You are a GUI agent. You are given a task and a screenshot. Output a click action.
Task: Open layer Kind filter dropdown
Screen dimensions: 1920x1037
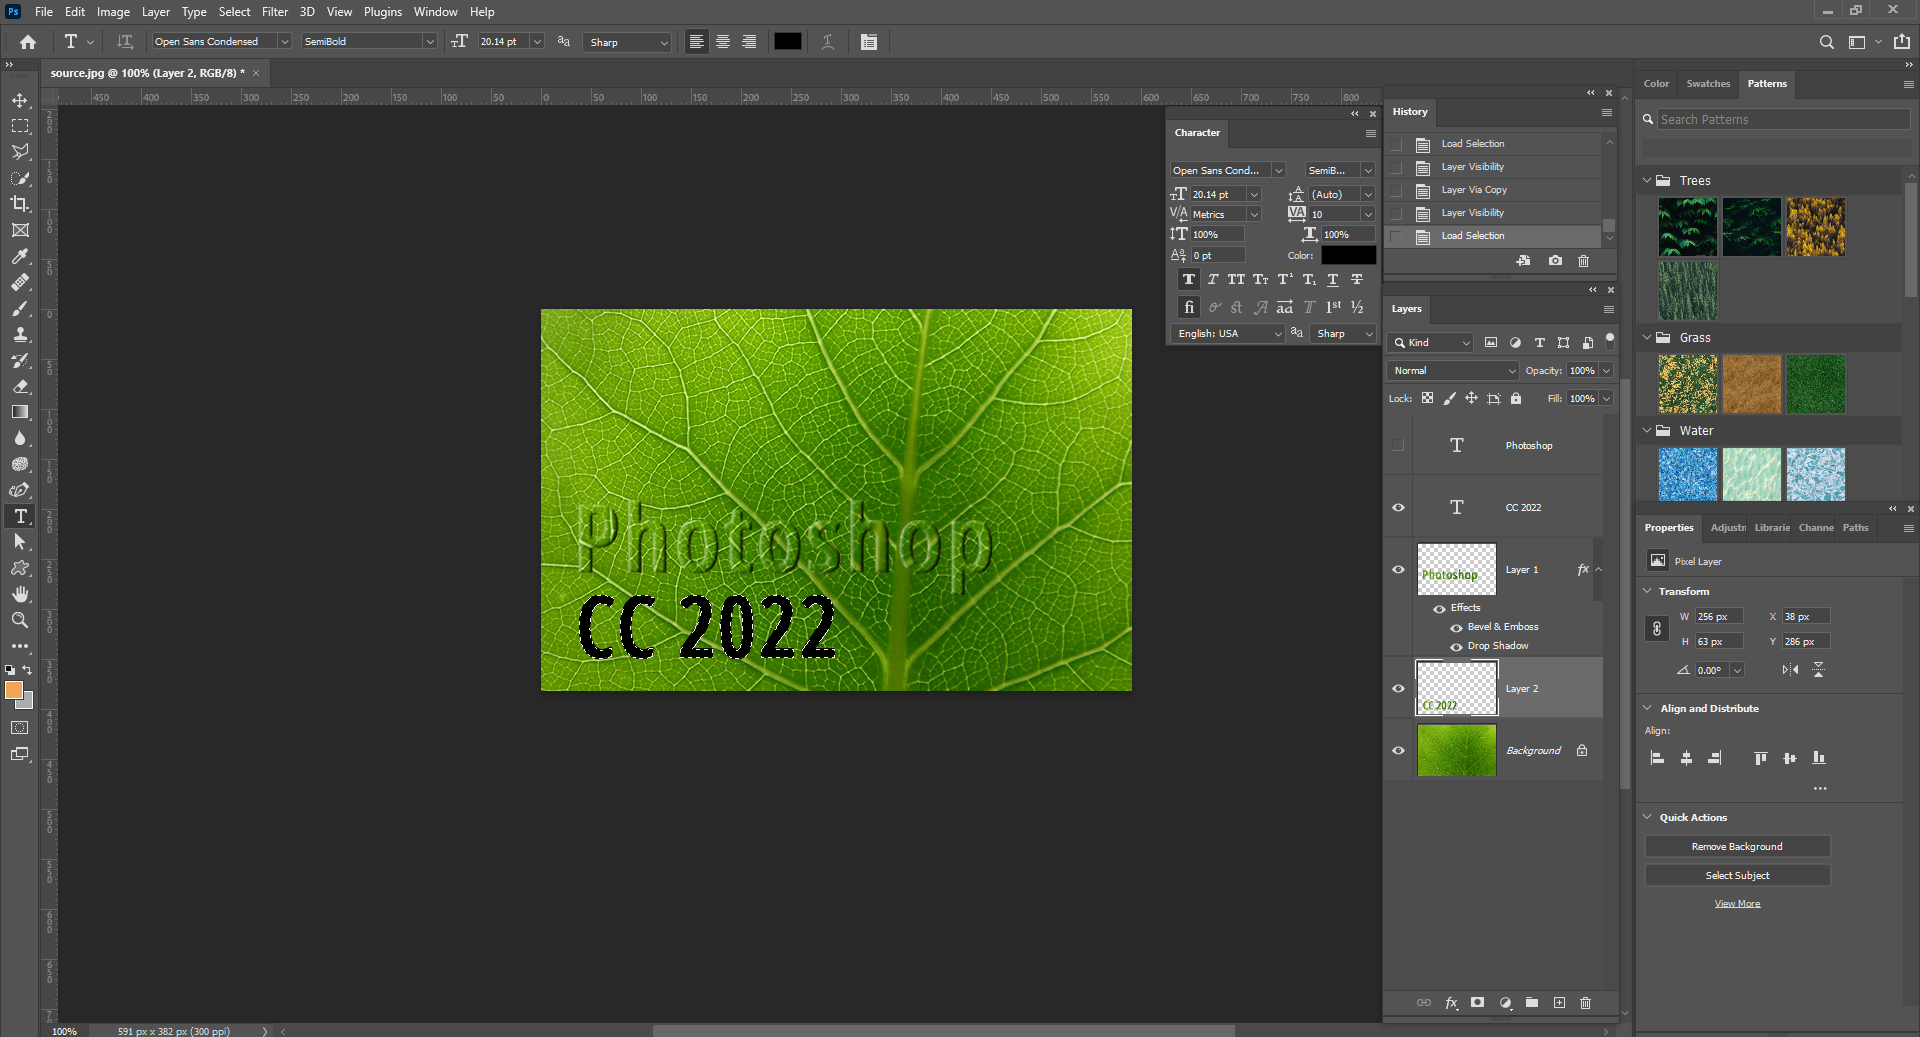[x=1431, y=343]
